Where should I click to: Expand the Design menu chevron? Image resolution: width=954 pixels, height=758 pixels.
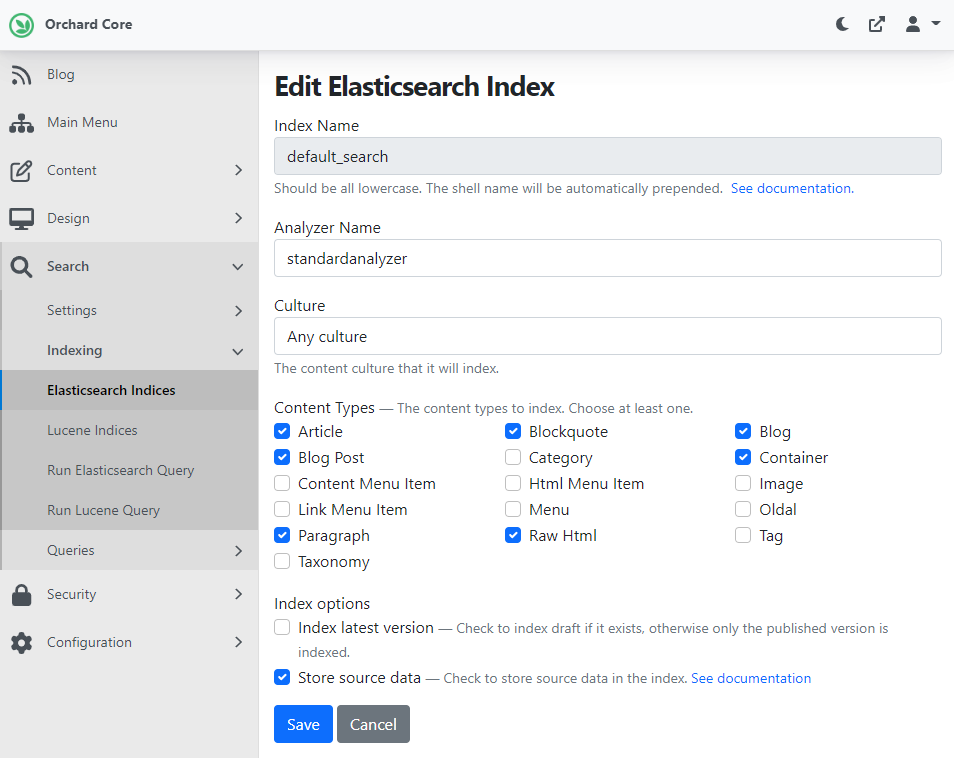(x=238, y=218)
